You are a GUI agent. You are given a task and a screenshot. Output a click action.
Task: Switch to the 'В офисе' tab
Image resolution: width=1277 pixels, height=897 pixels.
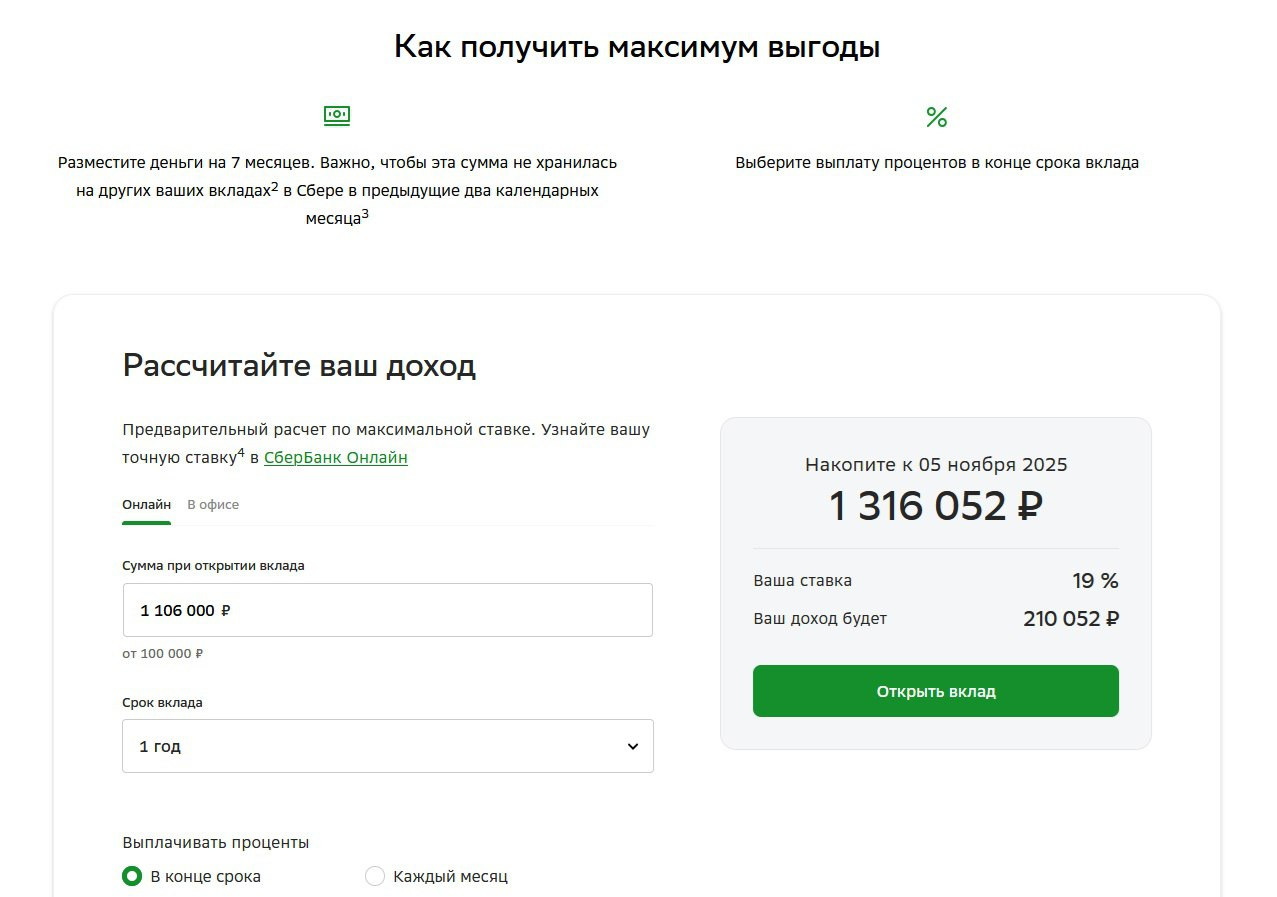click(213, 505)
